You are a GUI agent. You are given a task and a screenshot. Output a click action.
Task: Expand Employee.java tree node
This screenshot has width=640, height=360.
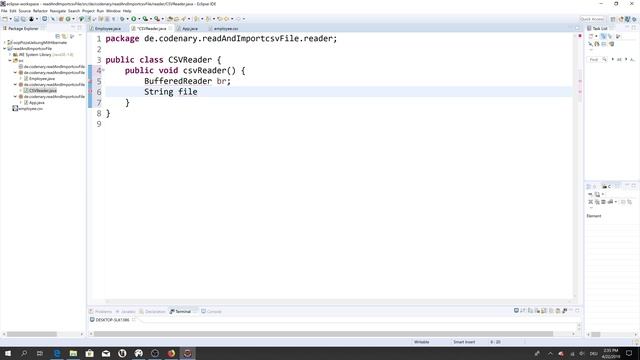pos(20,78)
